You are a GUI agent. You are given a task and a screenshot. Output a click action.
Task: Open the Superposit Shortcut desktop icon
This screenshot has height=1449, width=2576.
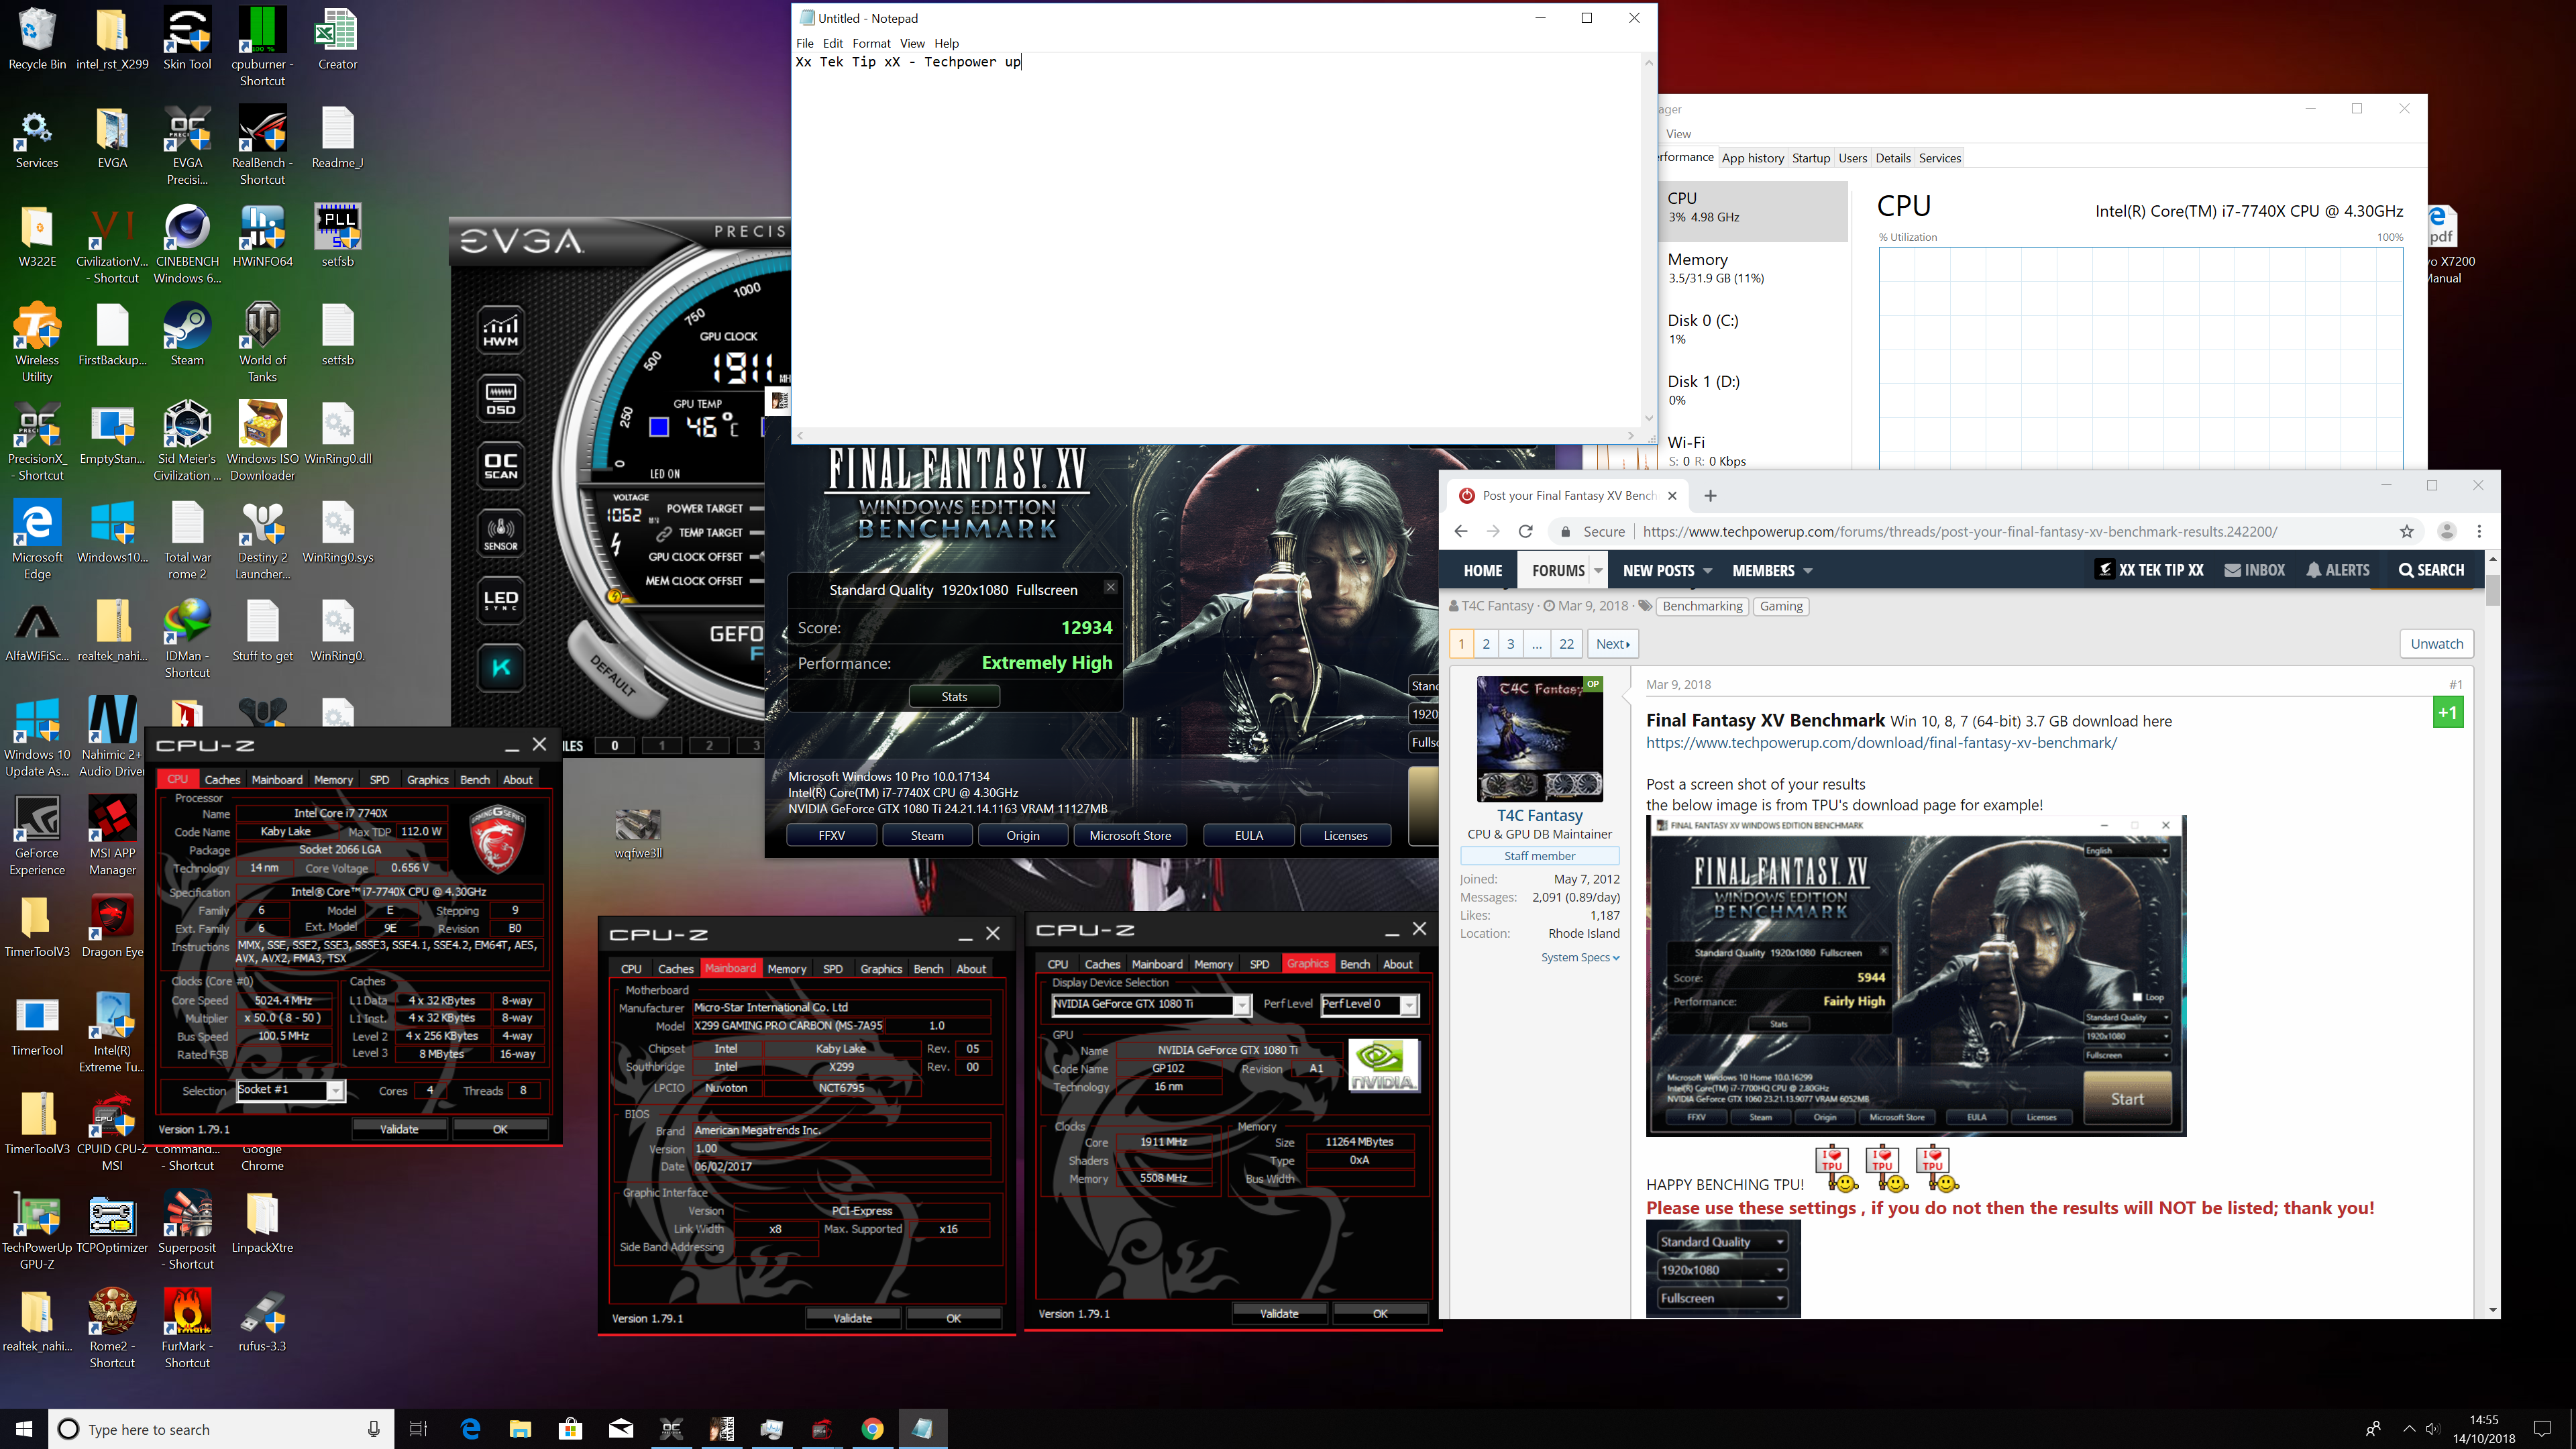(187, 1230)
